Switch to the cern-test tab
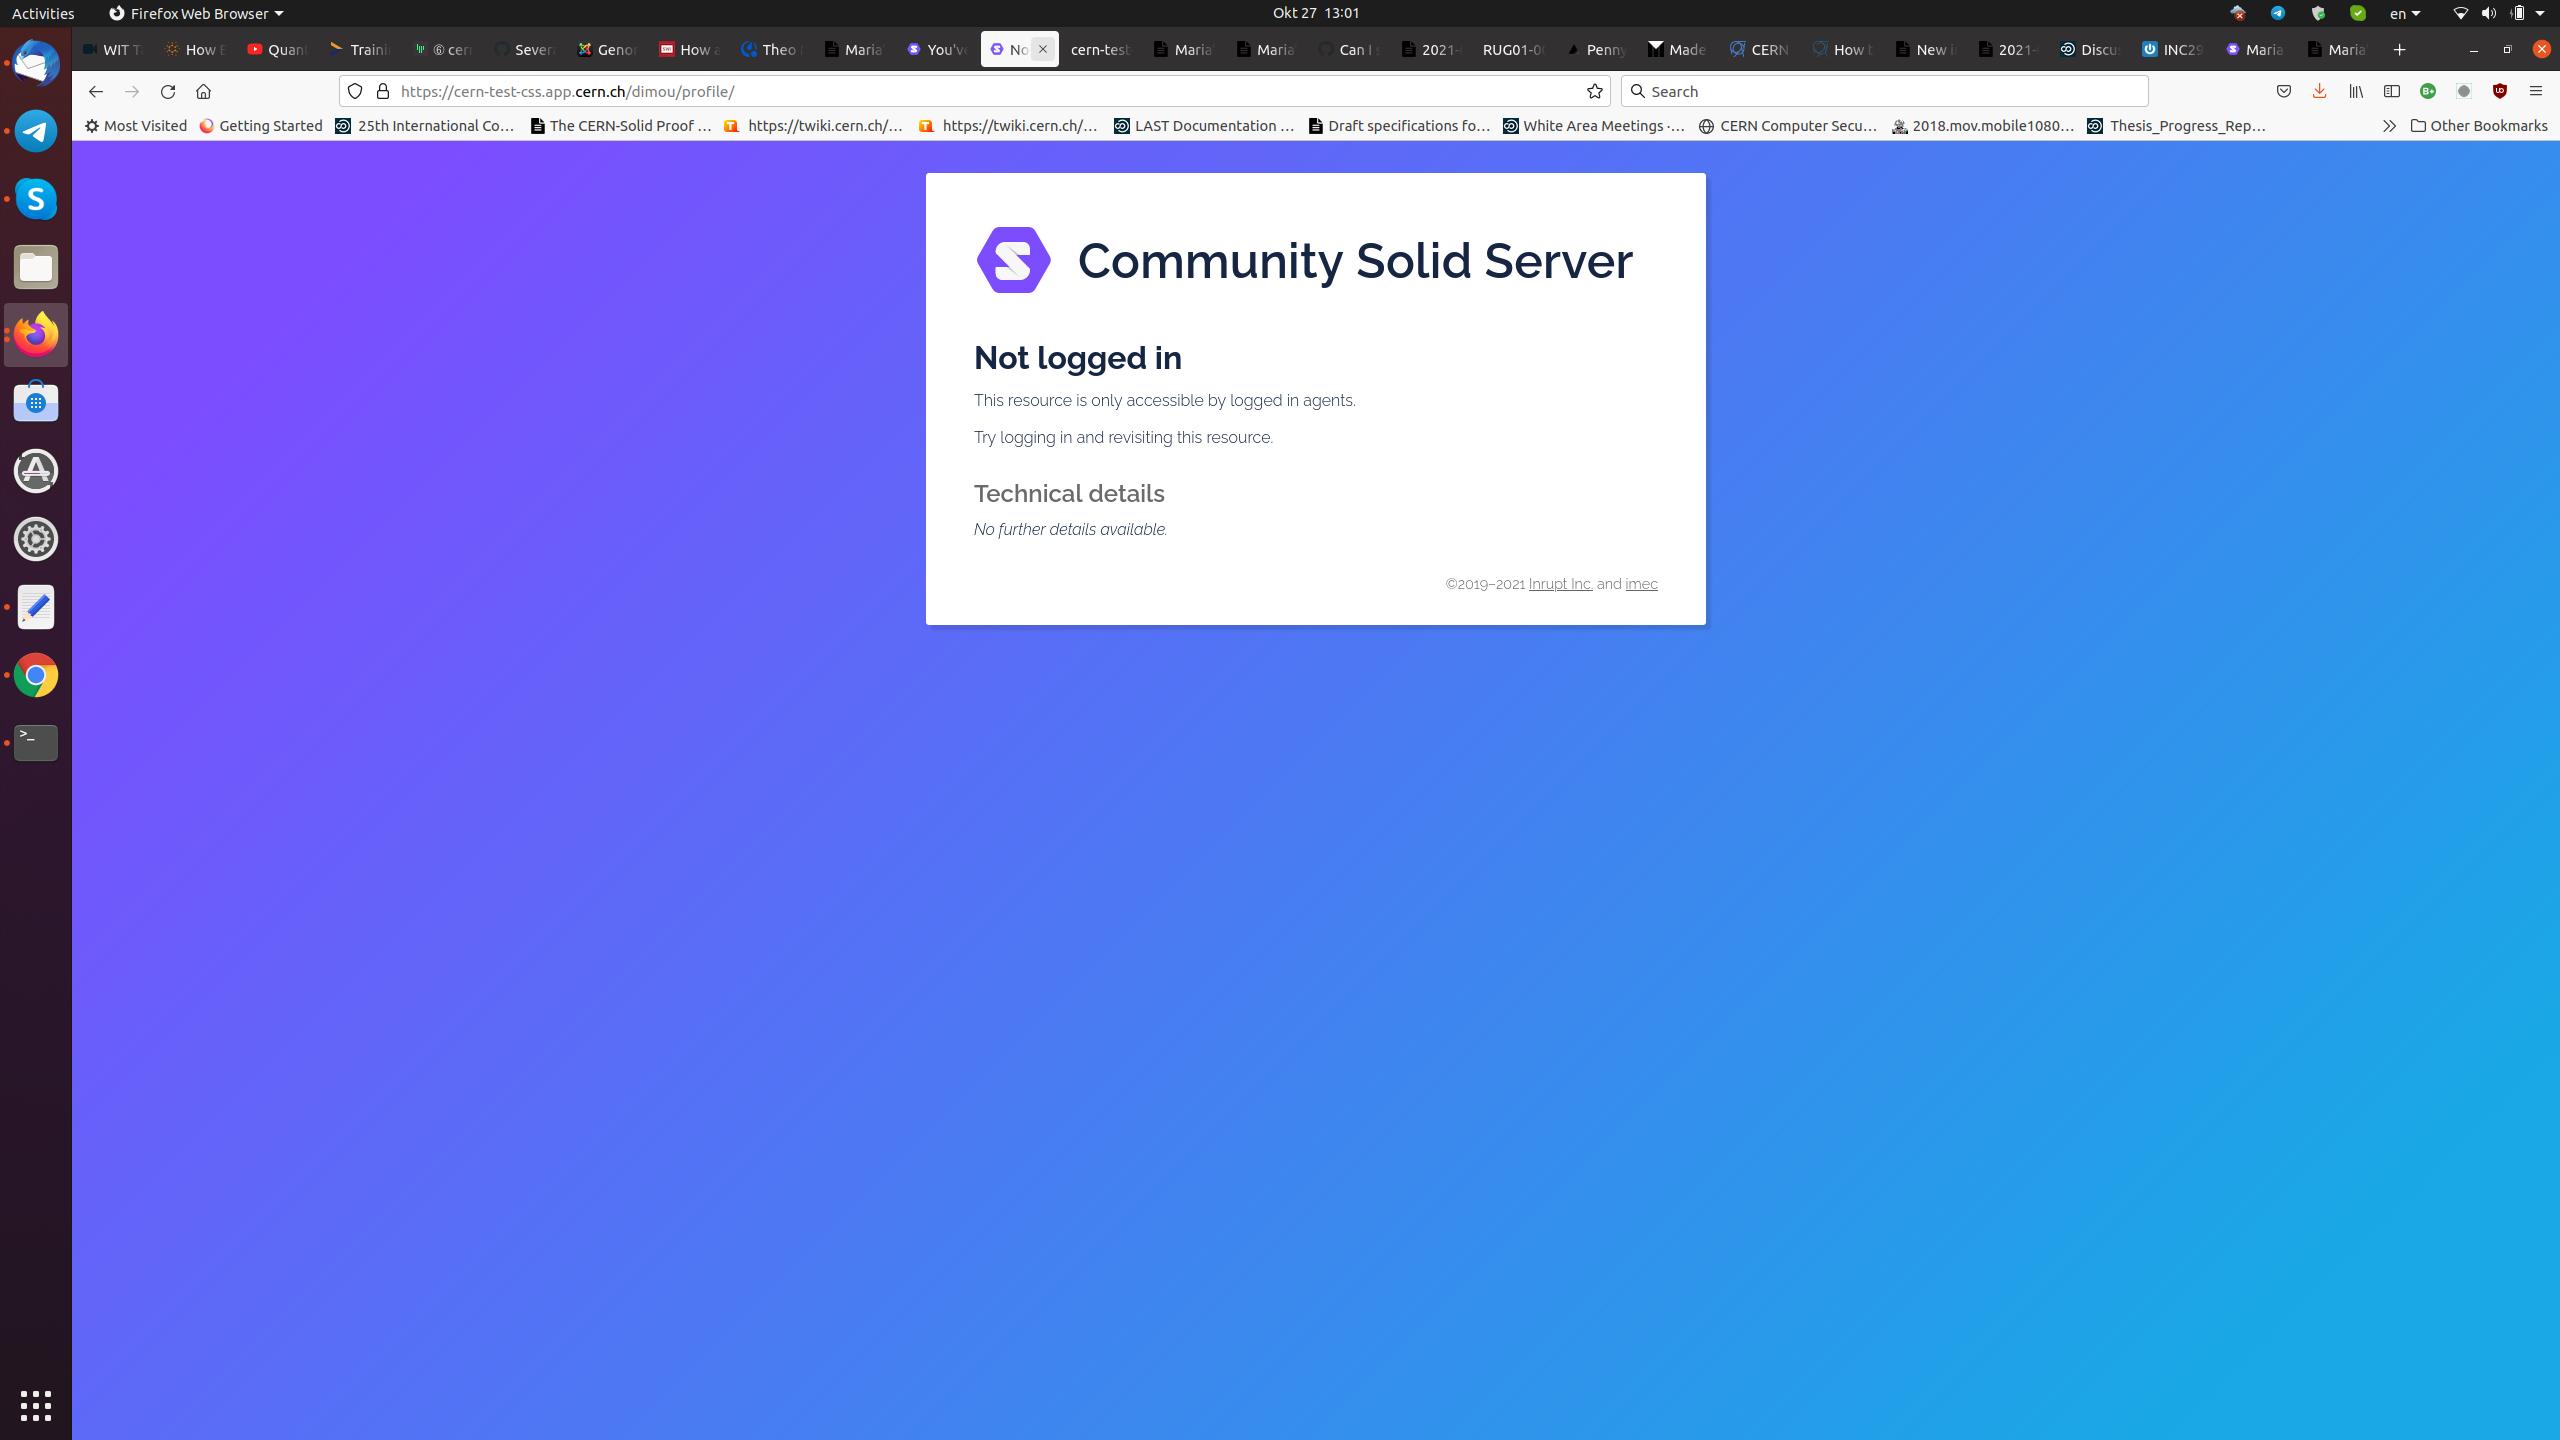The height and width of the screenshot is (1440, 2560). pos(1101,49)
